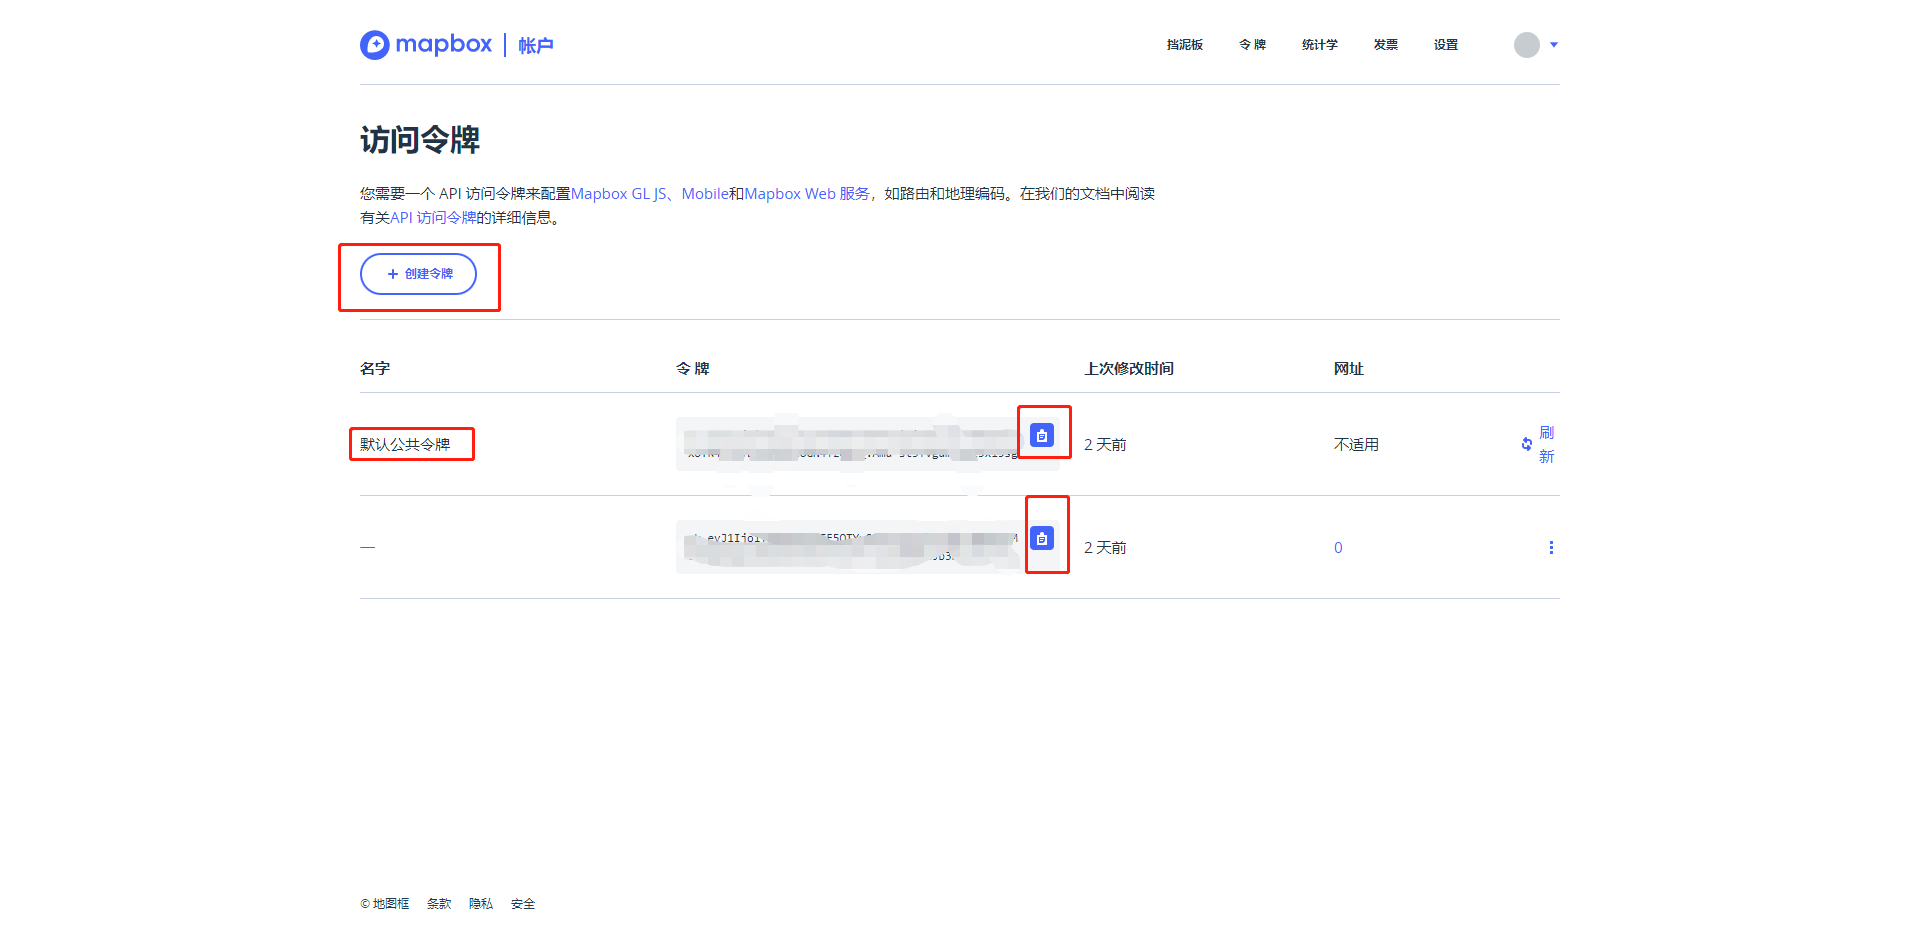This screenshot has height=937, width=1920.
Task: Open the three-dot menu for second token
Action: [x=1551, y=547]
